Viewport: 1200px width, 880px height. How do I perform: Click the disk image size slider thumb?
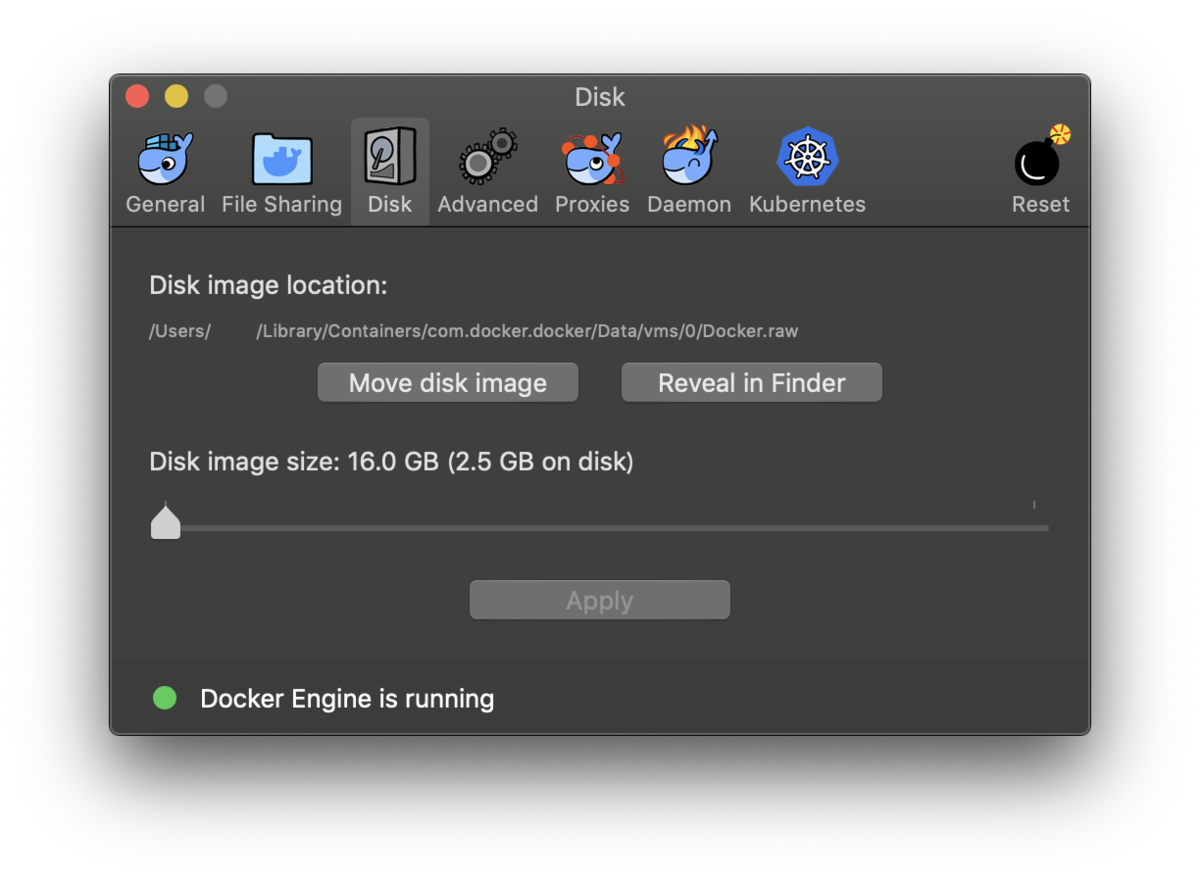coord(165,523)
